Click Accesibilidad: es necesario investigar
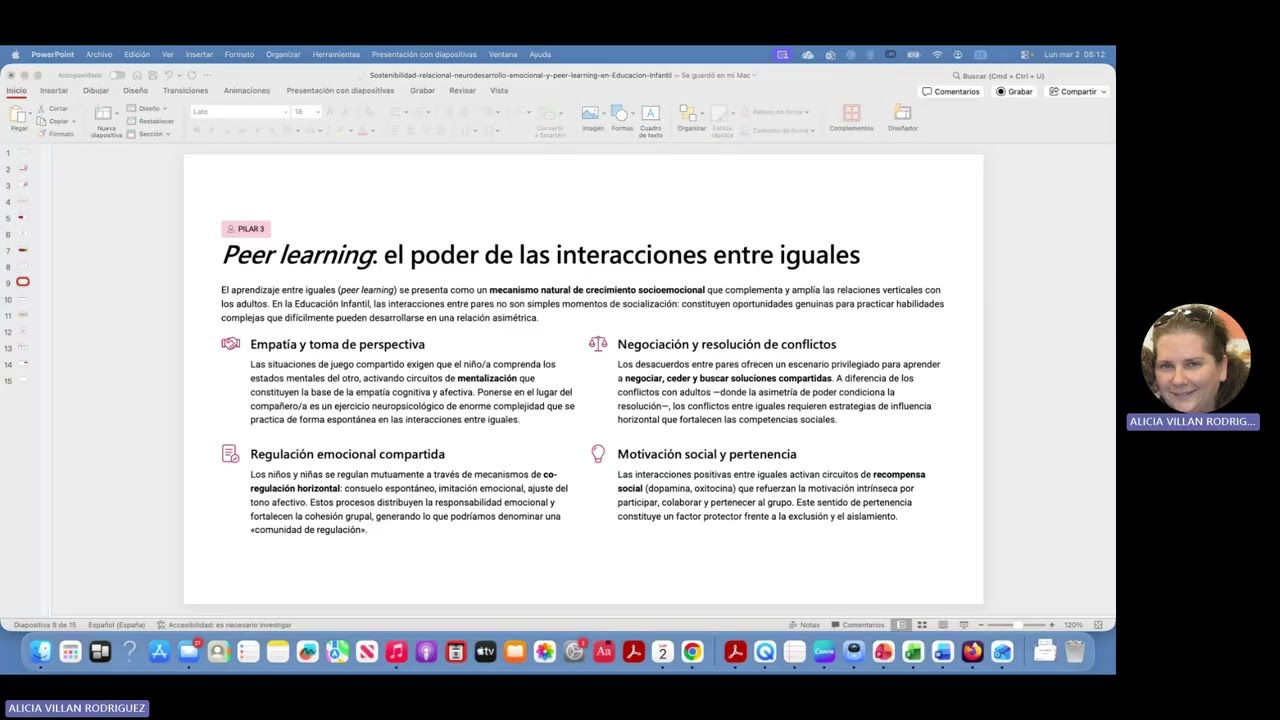 click(224, 625)
